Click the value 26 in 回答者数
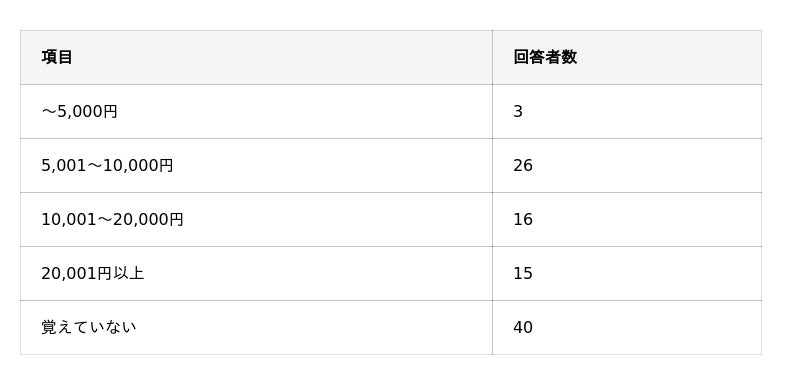This screenshot has height=385, width=800. pos(523,165)
